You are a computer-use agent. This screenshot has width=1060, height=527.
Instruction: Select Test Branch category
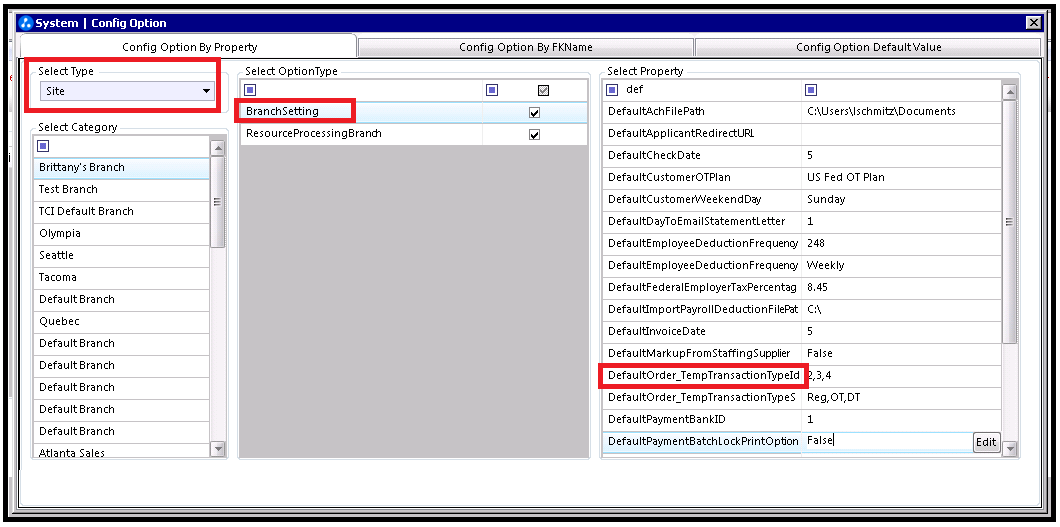[122, 190]
